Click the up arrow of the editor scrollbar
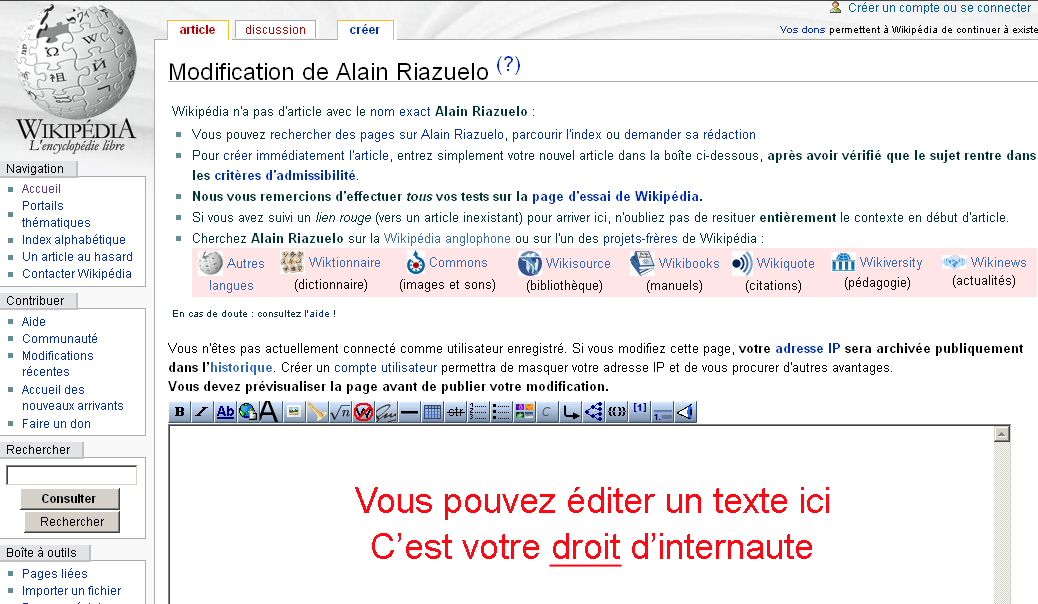1038x604 pixels. click(1002, 434)
